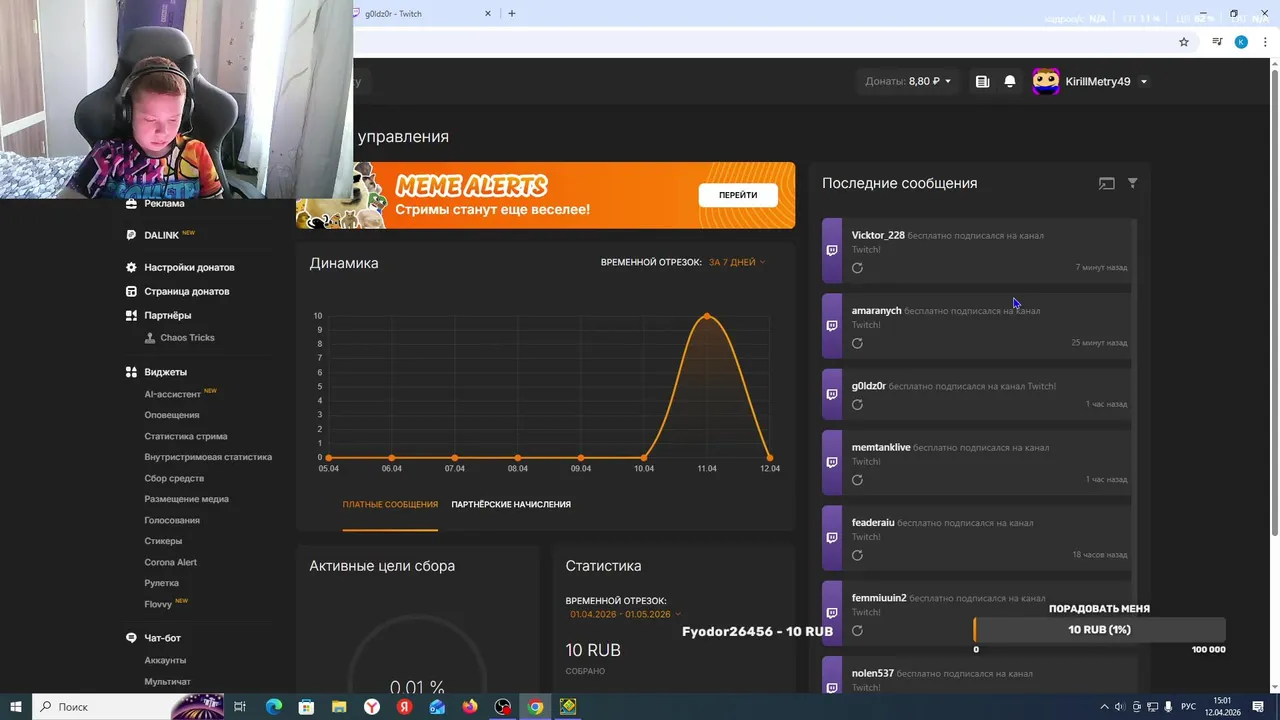
Task: Open Firefox from the taskbar
Action: coord(470,707)
